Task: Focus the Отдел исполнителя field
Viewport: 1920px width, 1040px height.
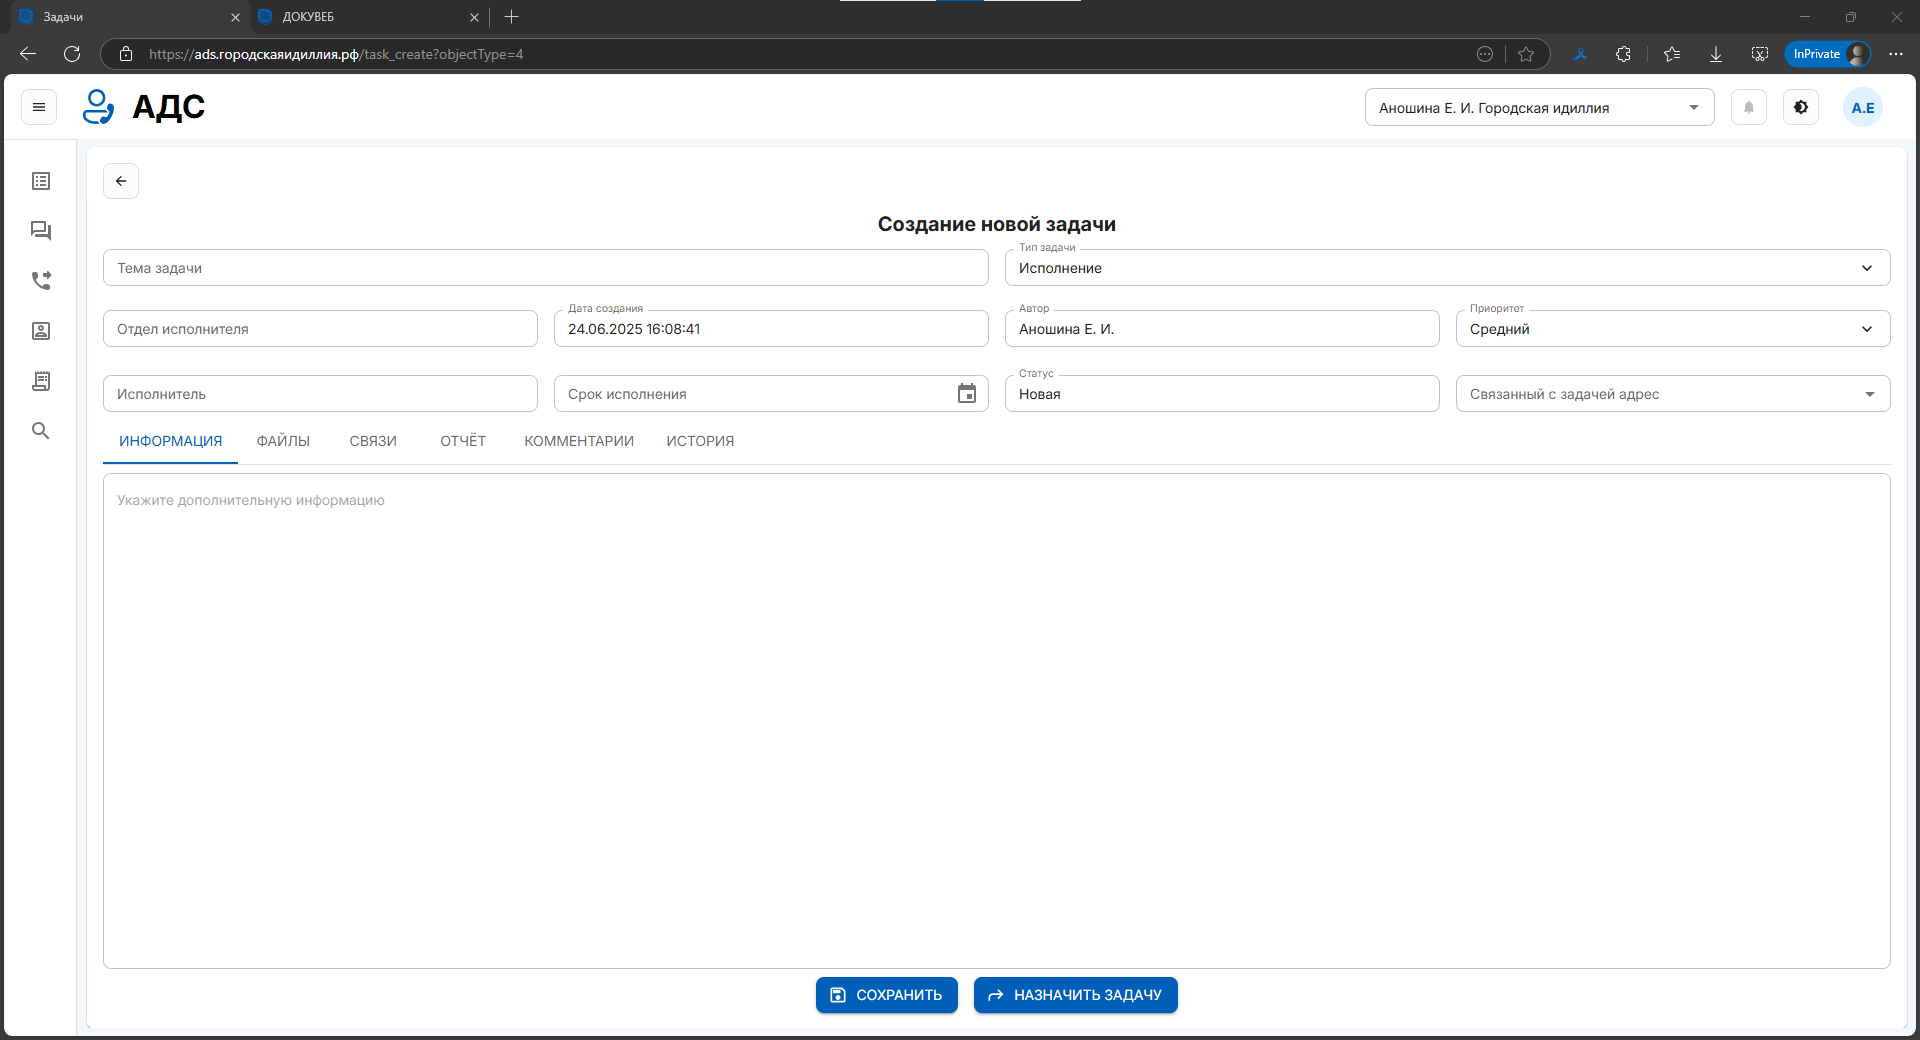Action: [x=320, y=329]
